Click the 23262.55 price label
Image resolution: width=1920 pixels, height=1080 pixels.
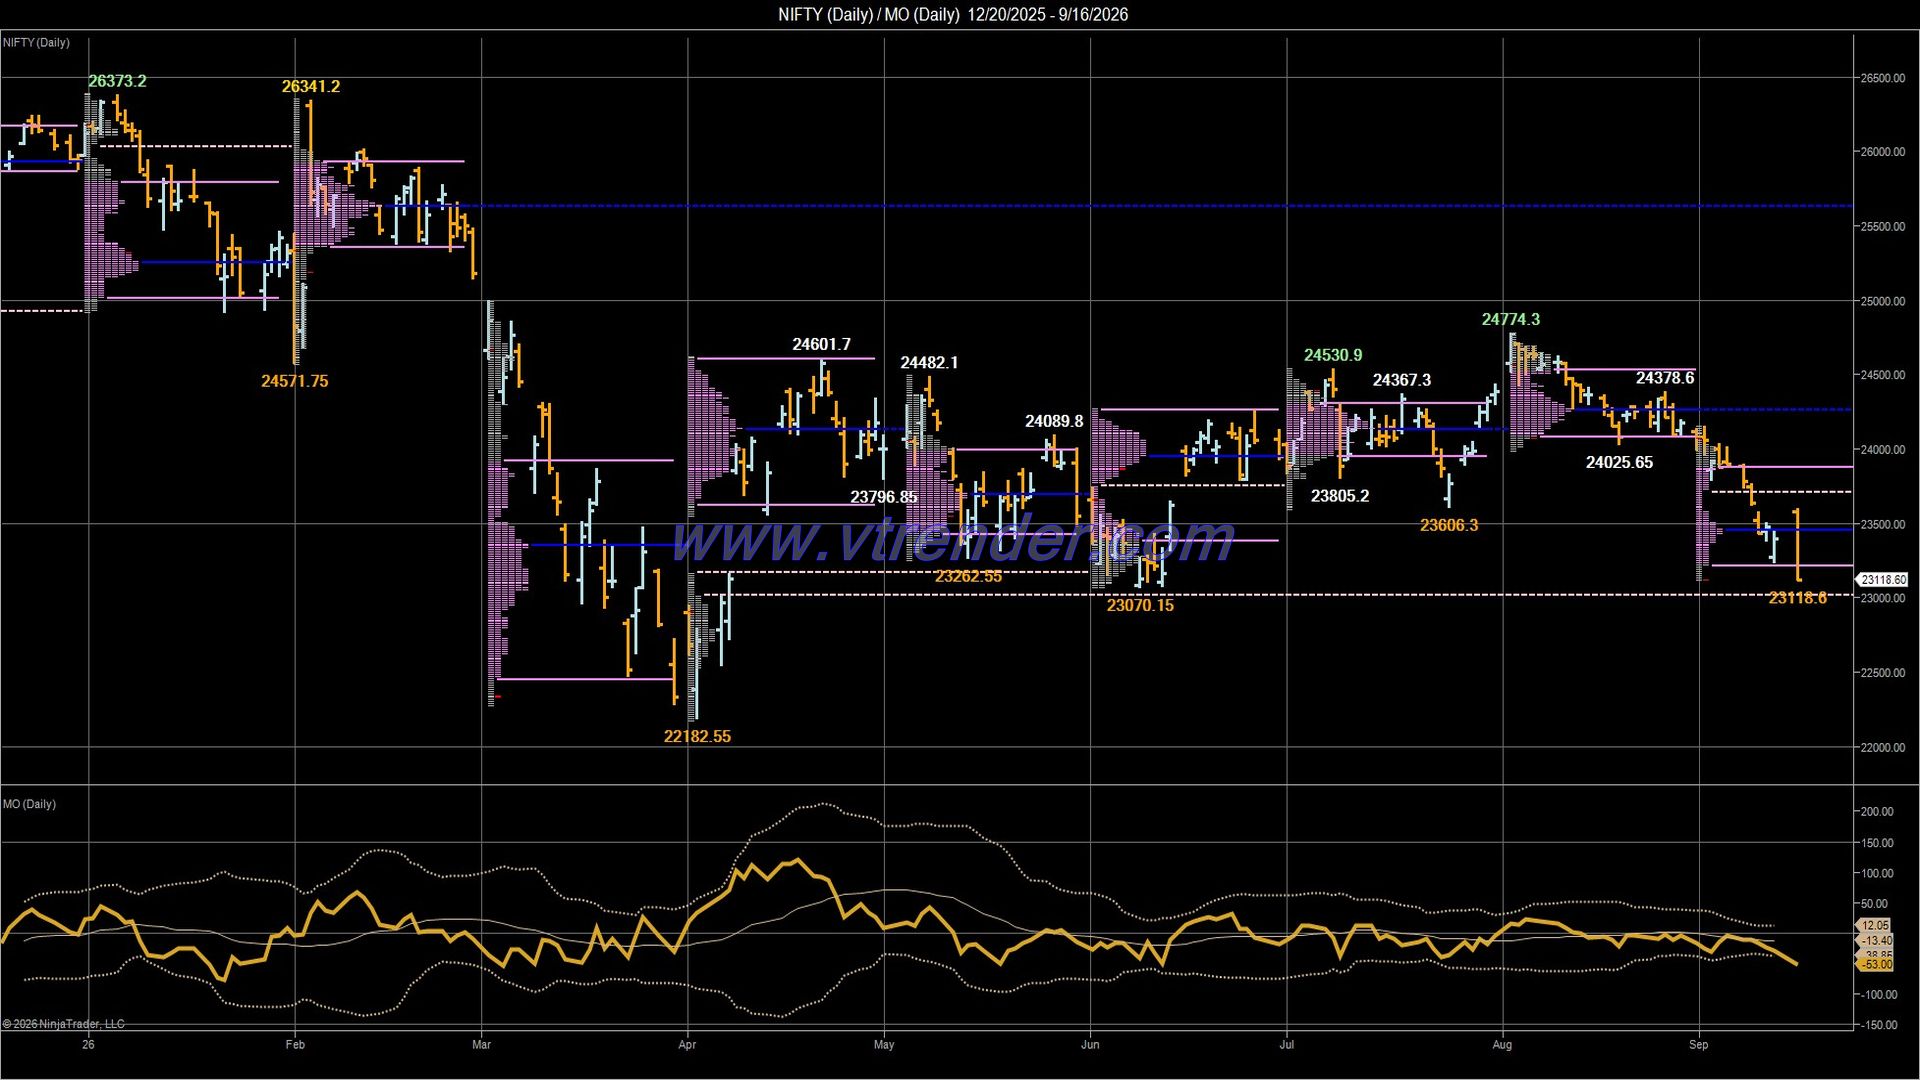click(x=968, y=577)
